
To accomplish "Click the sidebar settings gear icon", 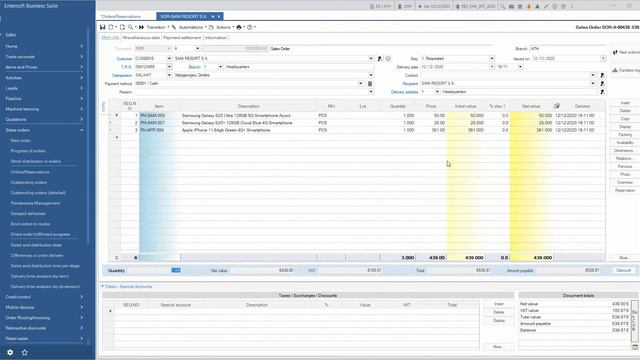I will click(x=10, y=353).
